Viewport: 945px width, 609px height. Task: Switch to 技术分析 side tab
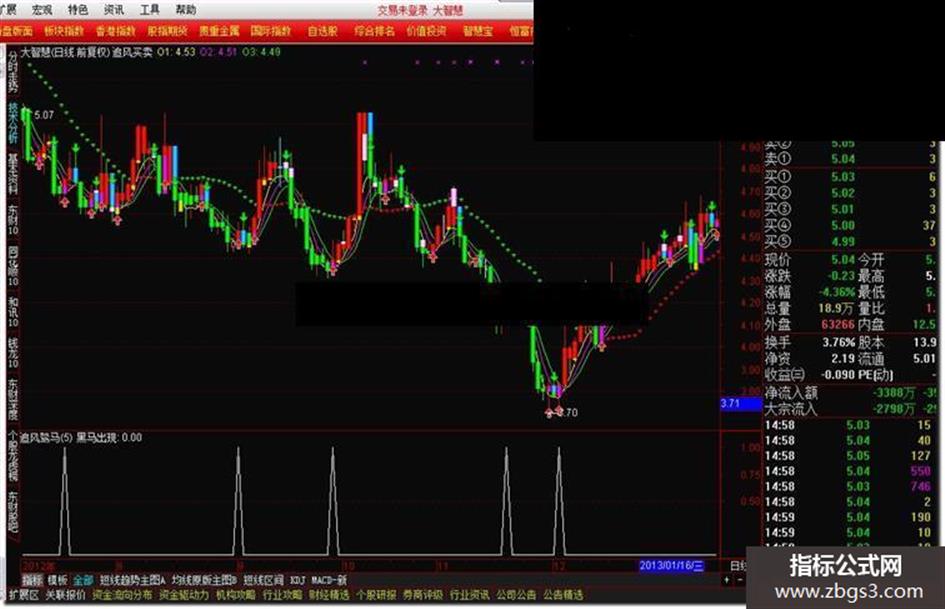[x=13, y=122]
